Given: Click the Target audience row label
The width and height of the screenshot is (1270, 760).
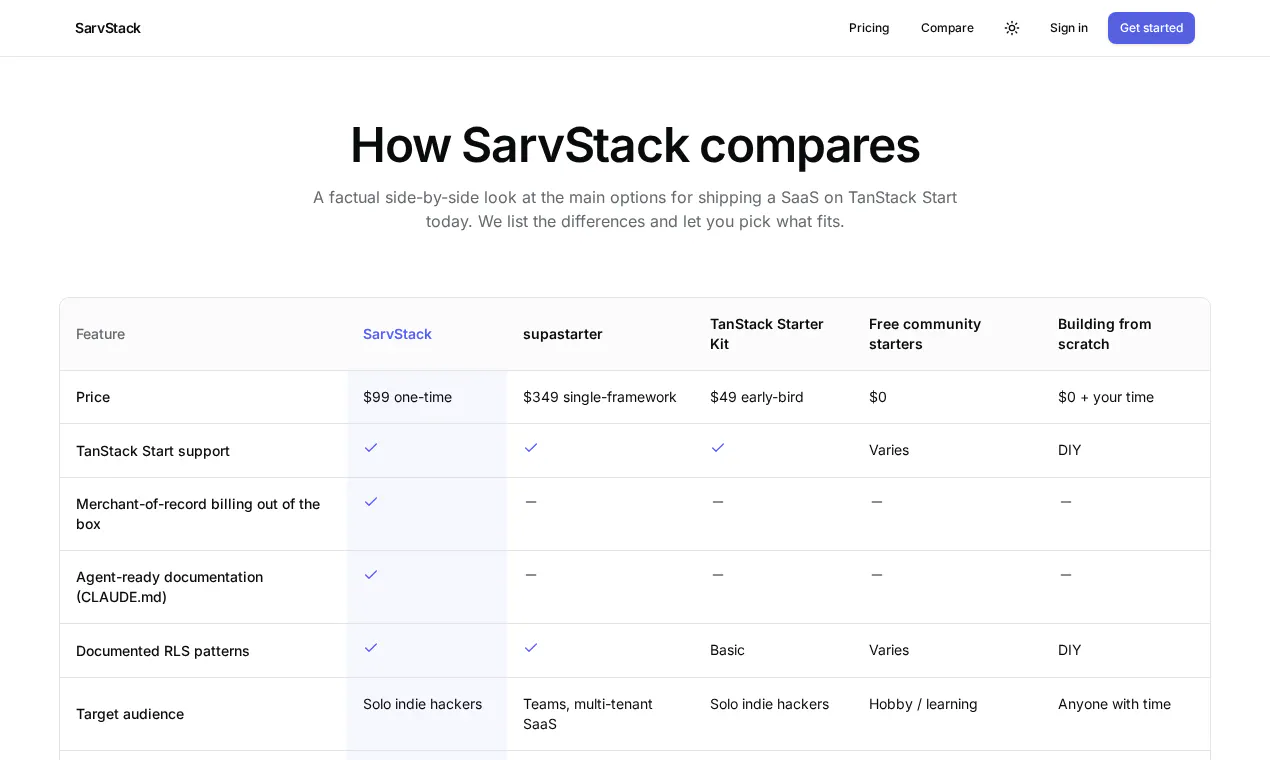Looking at the screenshot, I should pyautogui.click(x=130, y=714).
